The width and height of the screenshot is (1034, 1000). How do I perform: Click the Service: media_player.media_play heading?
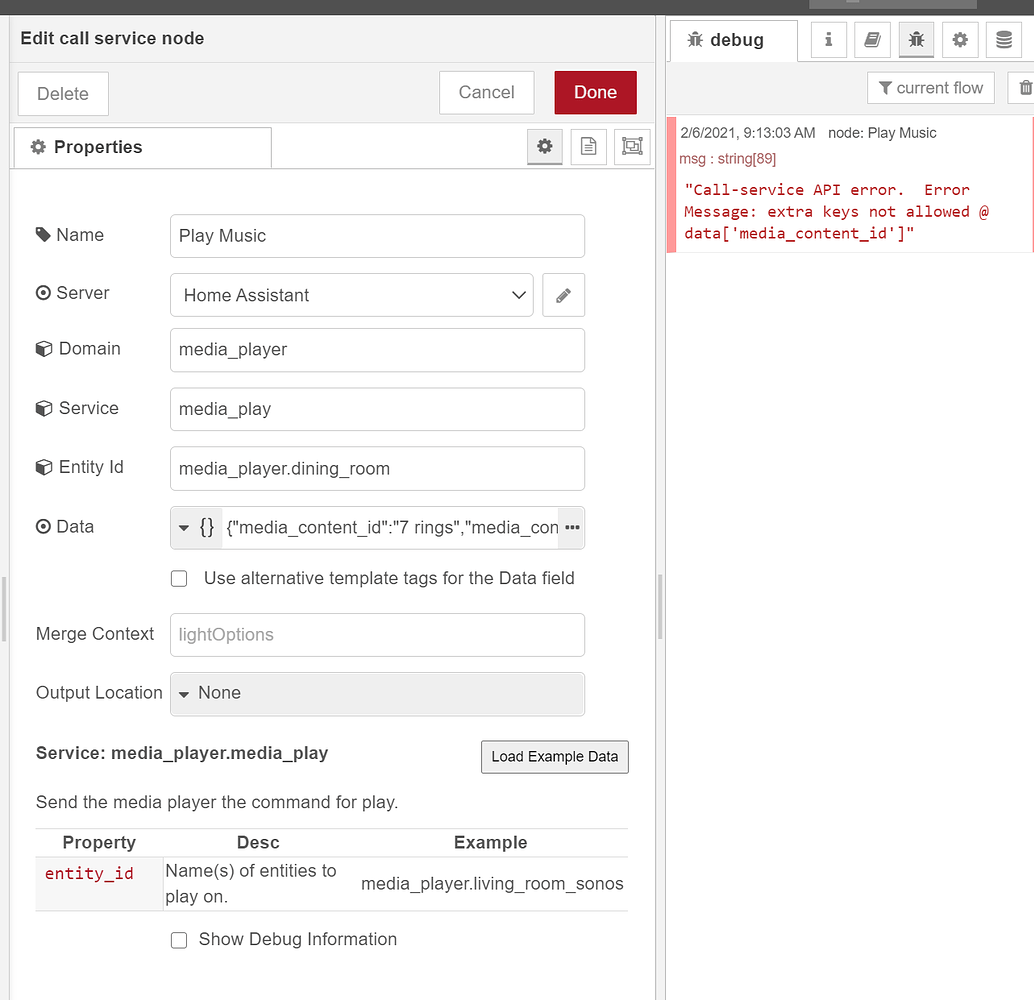[182, 753]
